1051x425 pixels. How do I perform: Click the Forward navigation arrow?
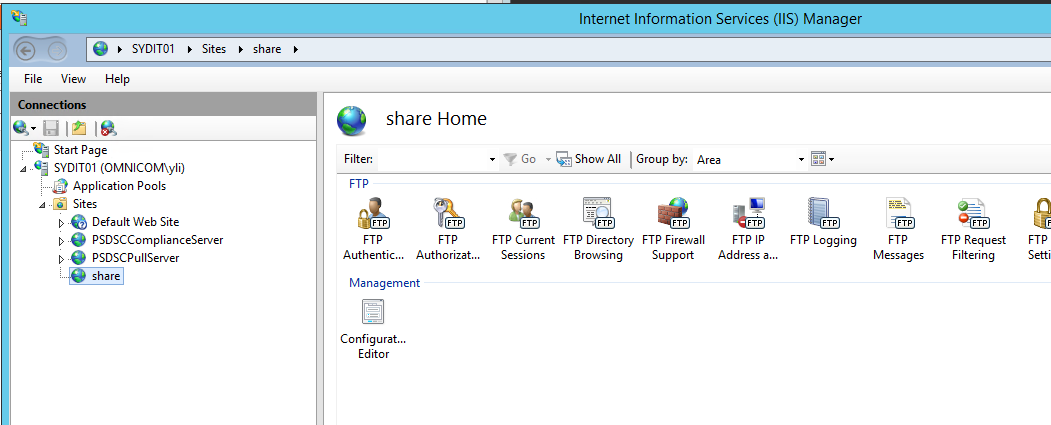tap(57, 50)
